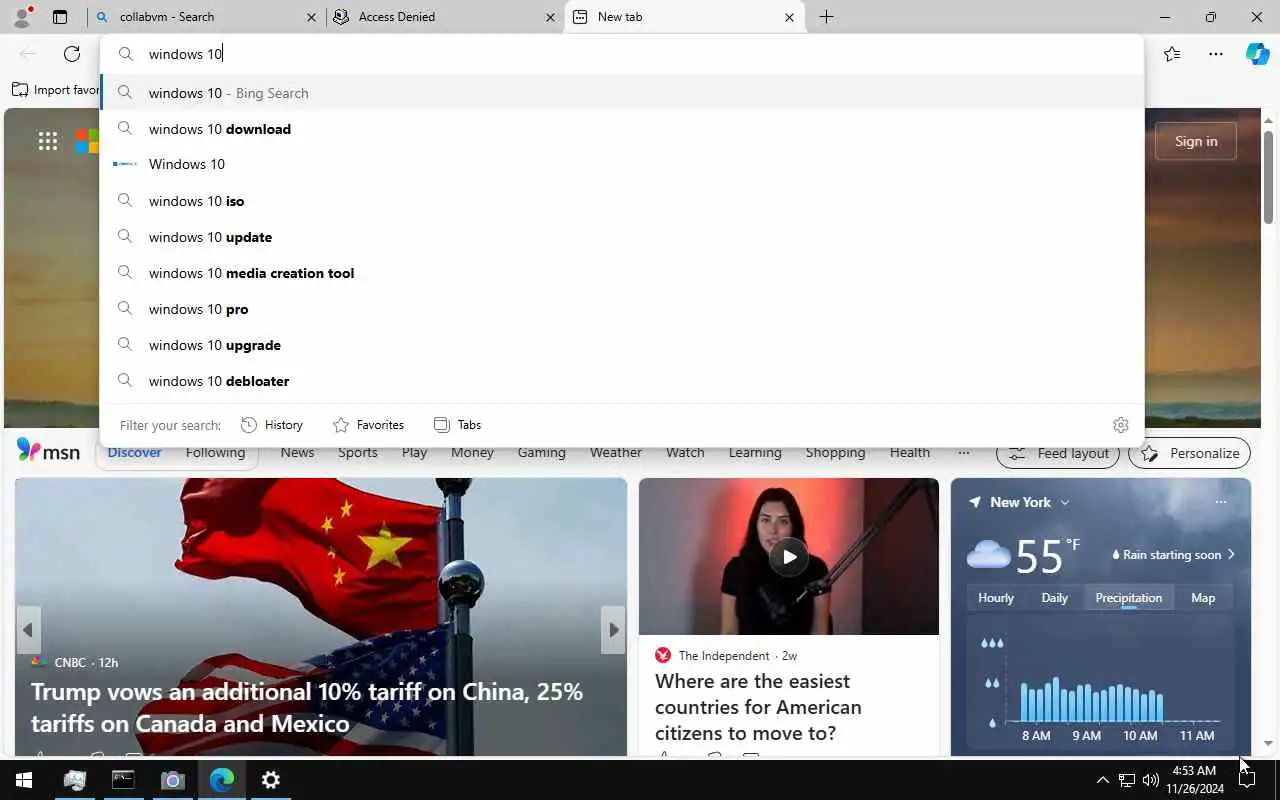1280x800 pixels.
Task: Open Trump tariff headline article
Action: (307, 708)
